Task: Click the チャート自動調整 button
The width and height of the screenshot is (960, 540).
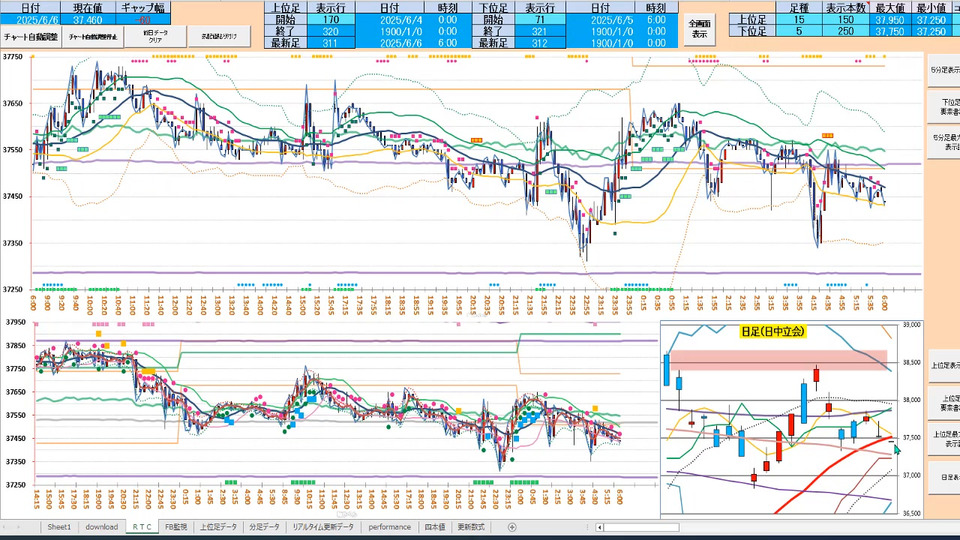Action: coord(31,35)
